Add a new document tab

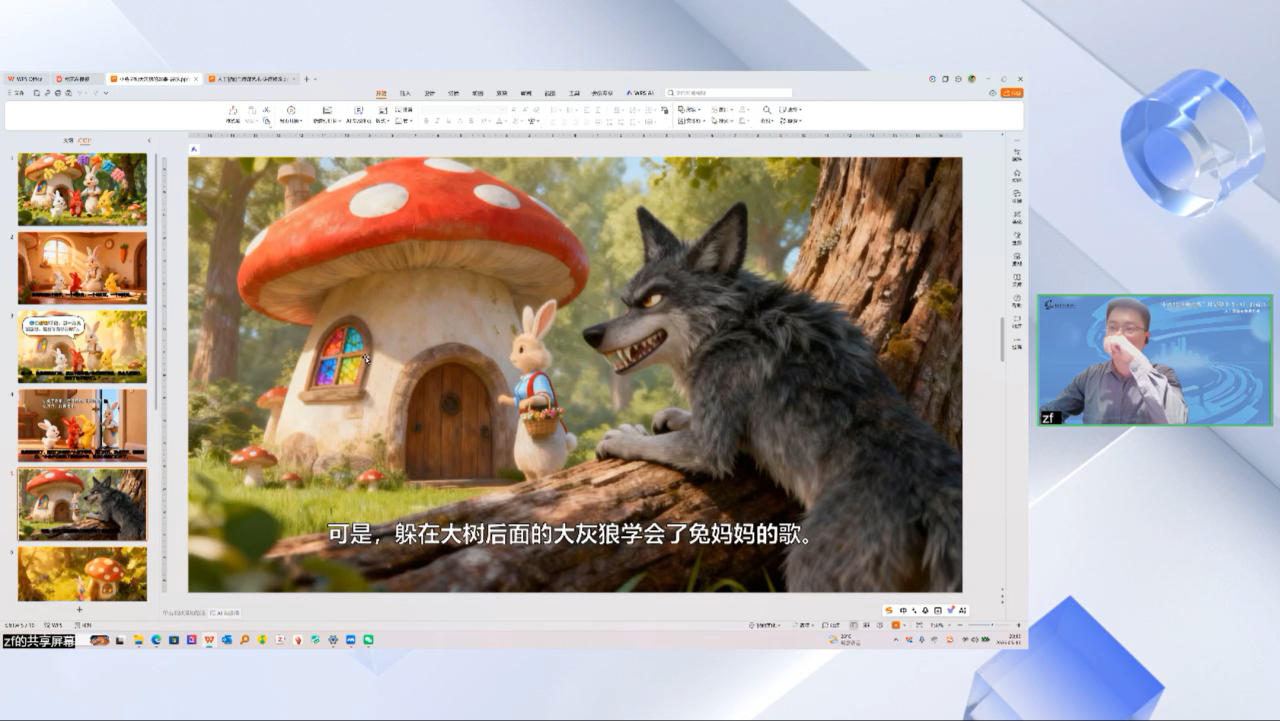tap(306, 79)
